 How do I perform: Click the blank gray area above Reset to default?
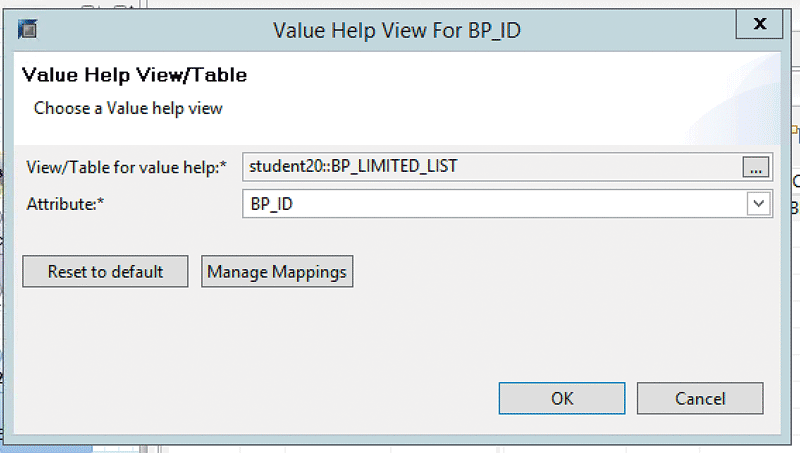tap(105, 237)
